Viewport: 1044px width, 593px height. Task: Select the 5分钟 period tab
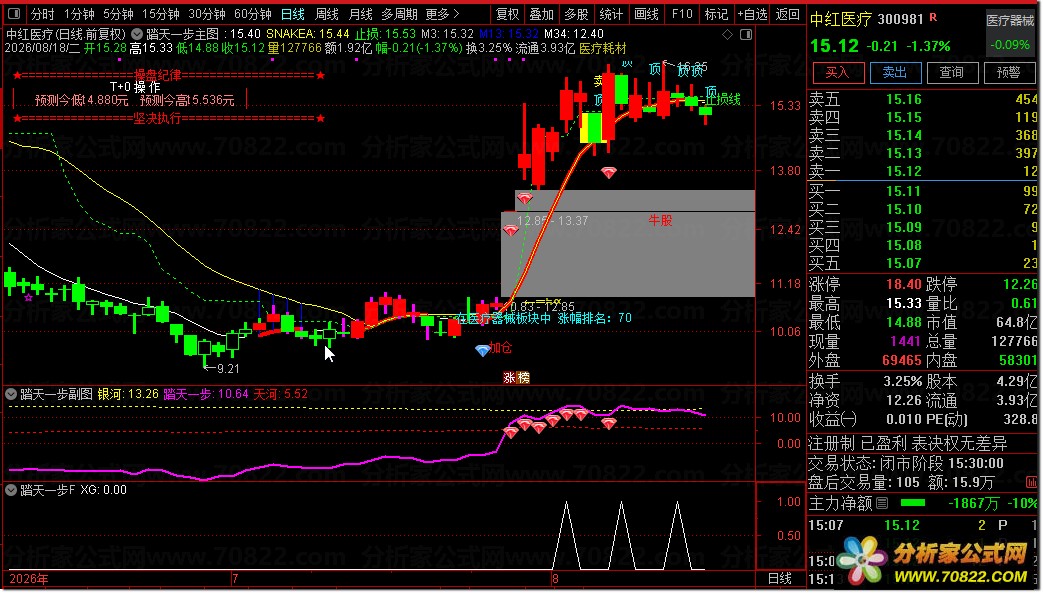pyautogui.click(x=118, y=14)
